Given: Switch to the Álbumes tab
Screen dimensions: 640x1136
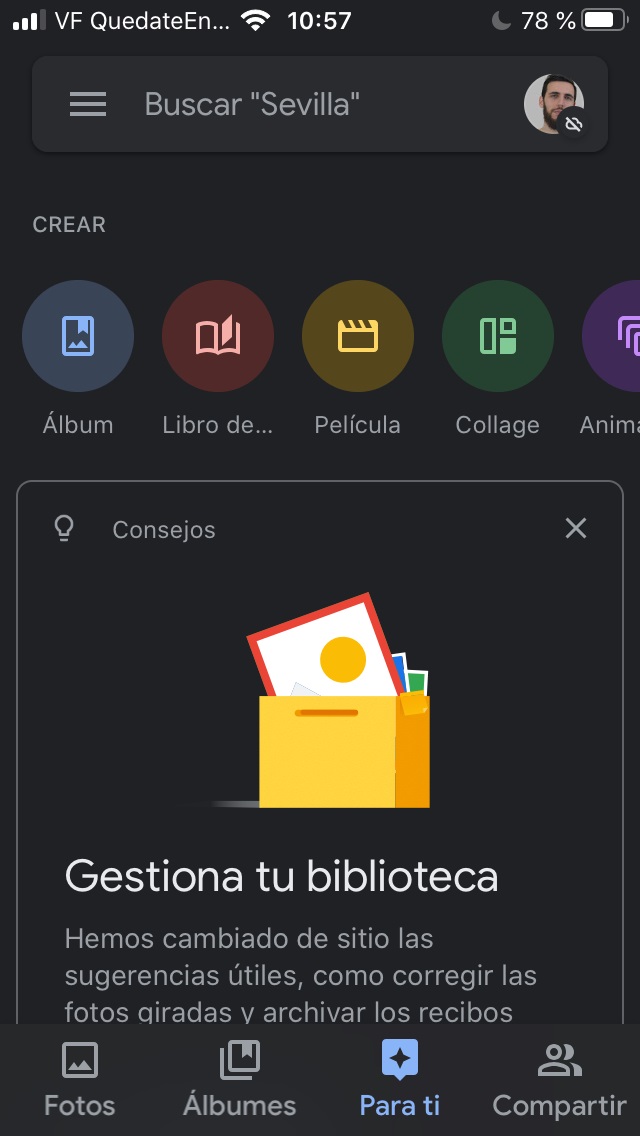Looking at the screenshot, I should [240, 1080].
